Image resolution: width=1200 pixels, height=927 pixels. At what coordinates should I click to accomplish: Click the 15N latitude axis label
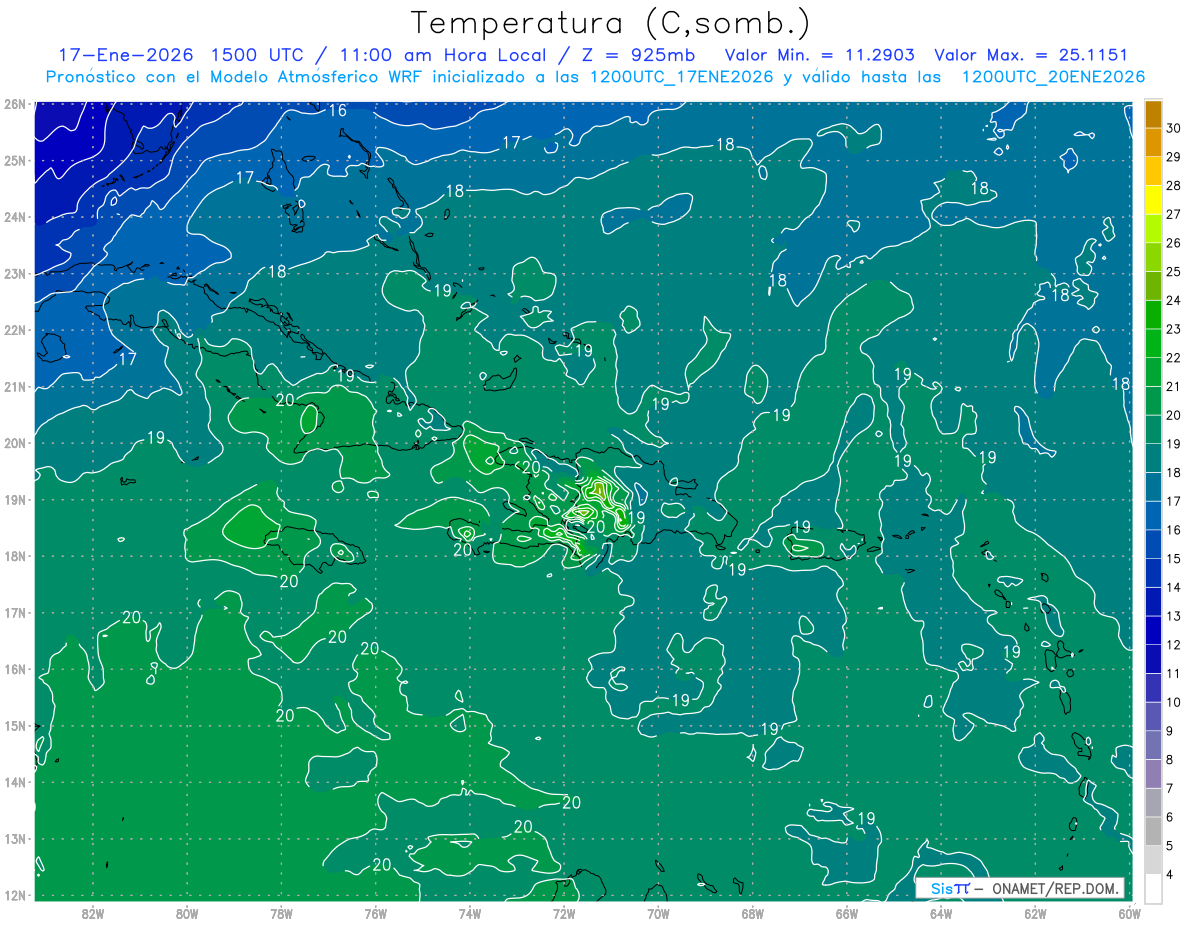[x=14, y=725]
